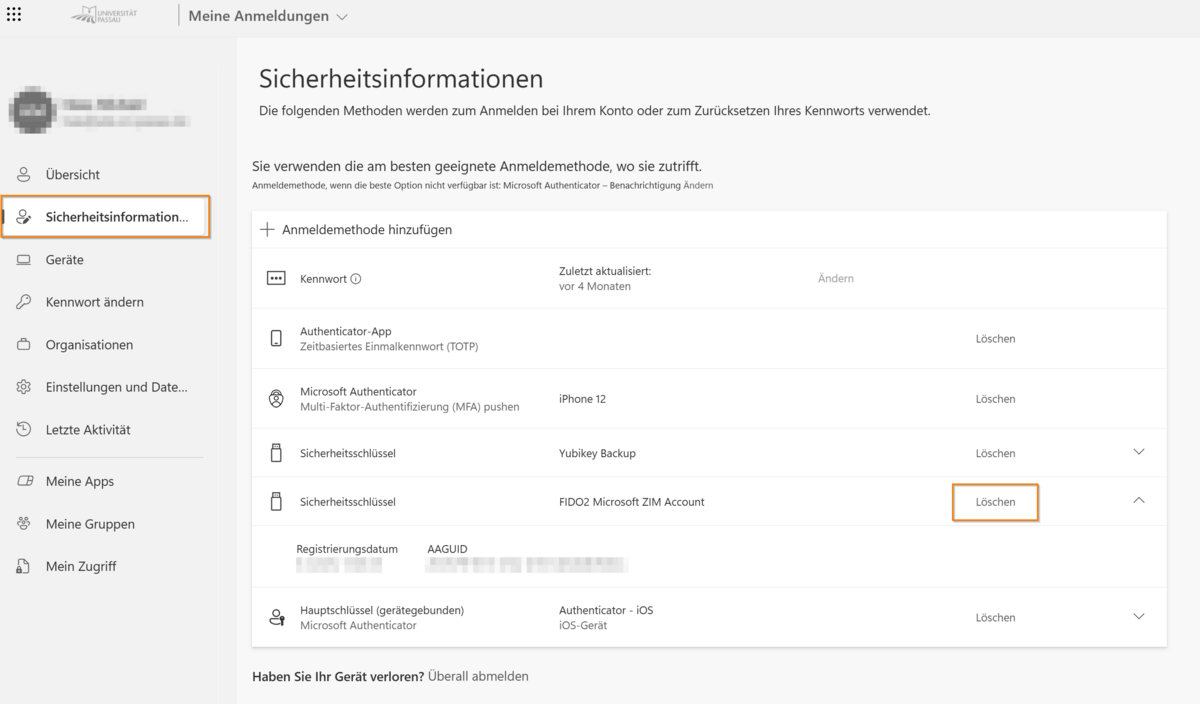Click the user profile avatar
1200x704 pixels.
tap(29, 111)
